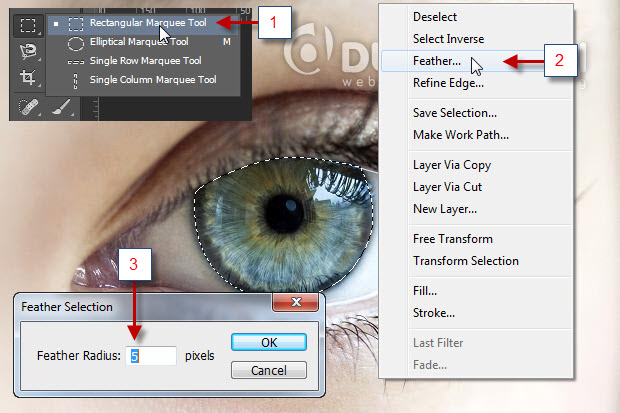Choose Elliptical Marquee Tool from the flyout
Image resolution: width=620 pixels, height=413 pixels.
coord(144,42)
